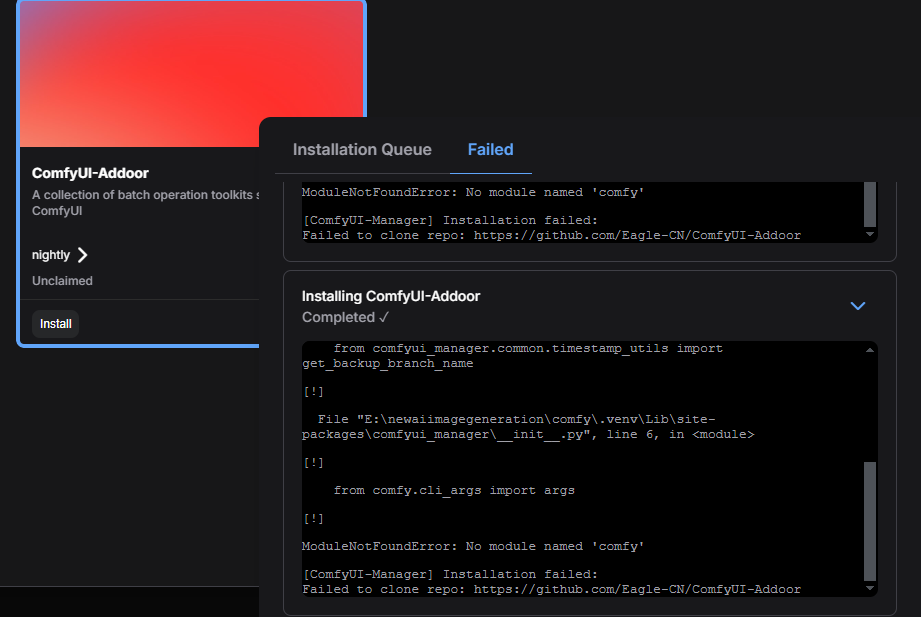Click the Unclaimed publisher label

point(62,281)
